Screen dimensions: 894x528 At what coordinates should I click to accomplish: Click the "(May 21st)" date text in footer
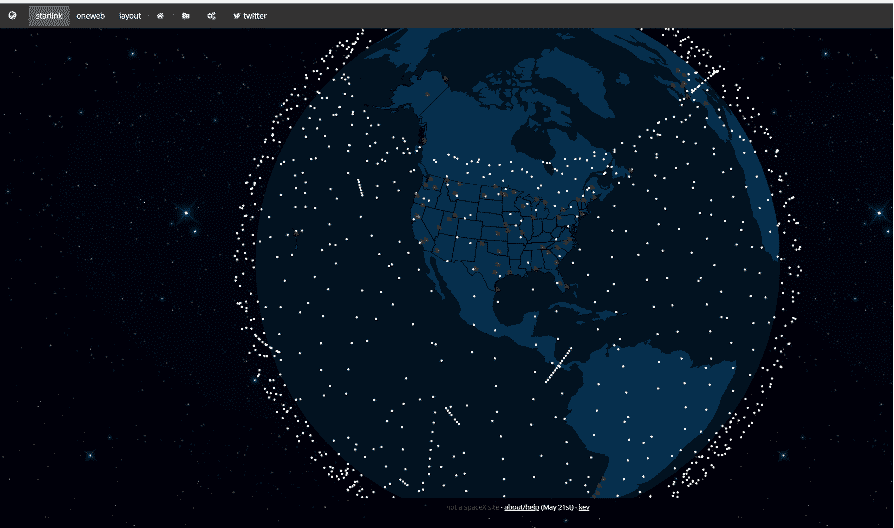click(557, 507)
